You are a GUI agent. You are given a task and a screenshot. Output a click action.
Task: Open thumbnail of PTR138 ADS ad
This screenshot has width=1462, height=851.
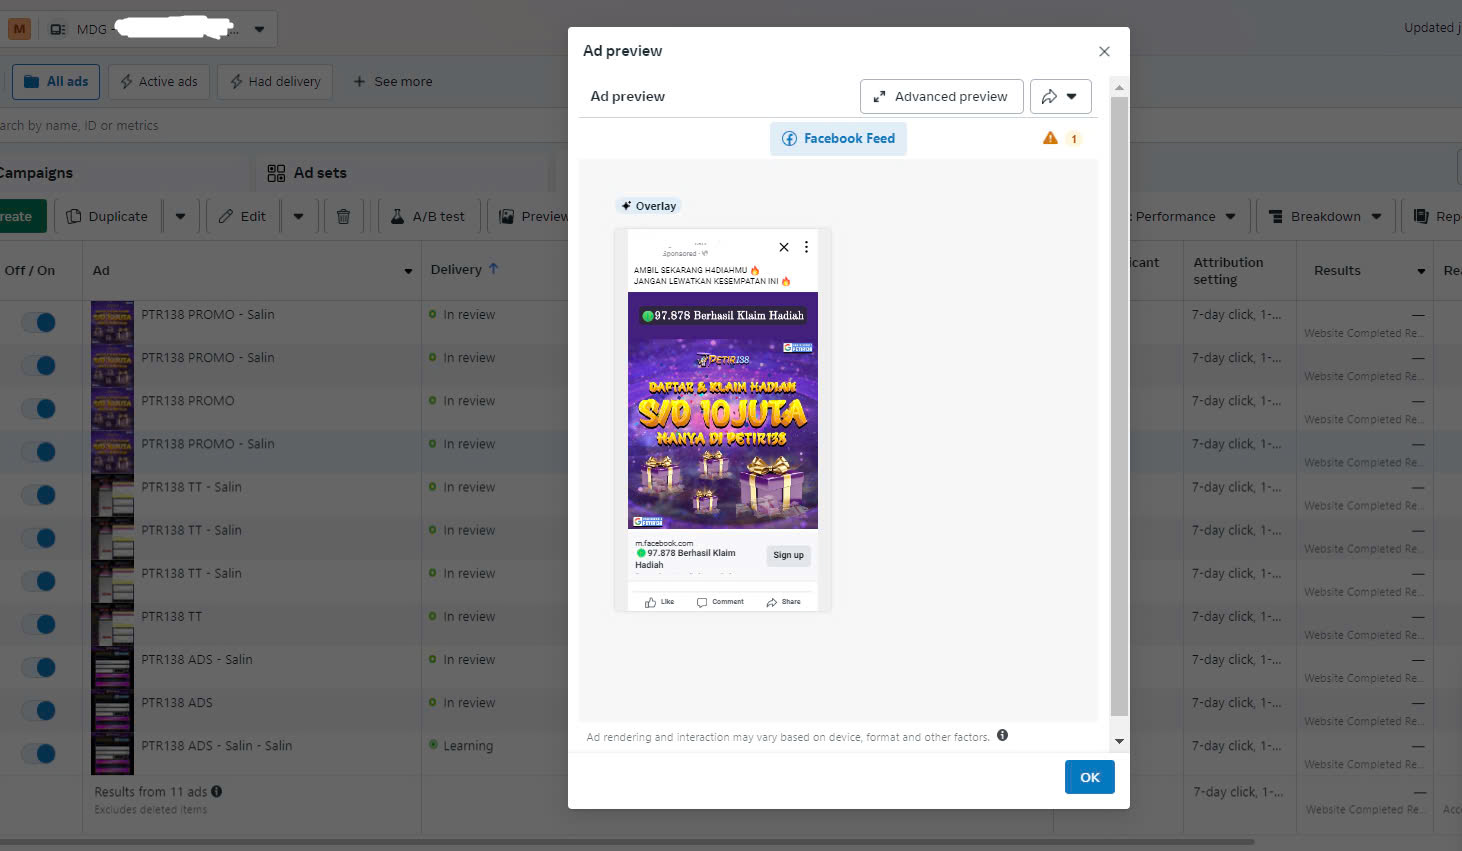(x=112, y=711)
